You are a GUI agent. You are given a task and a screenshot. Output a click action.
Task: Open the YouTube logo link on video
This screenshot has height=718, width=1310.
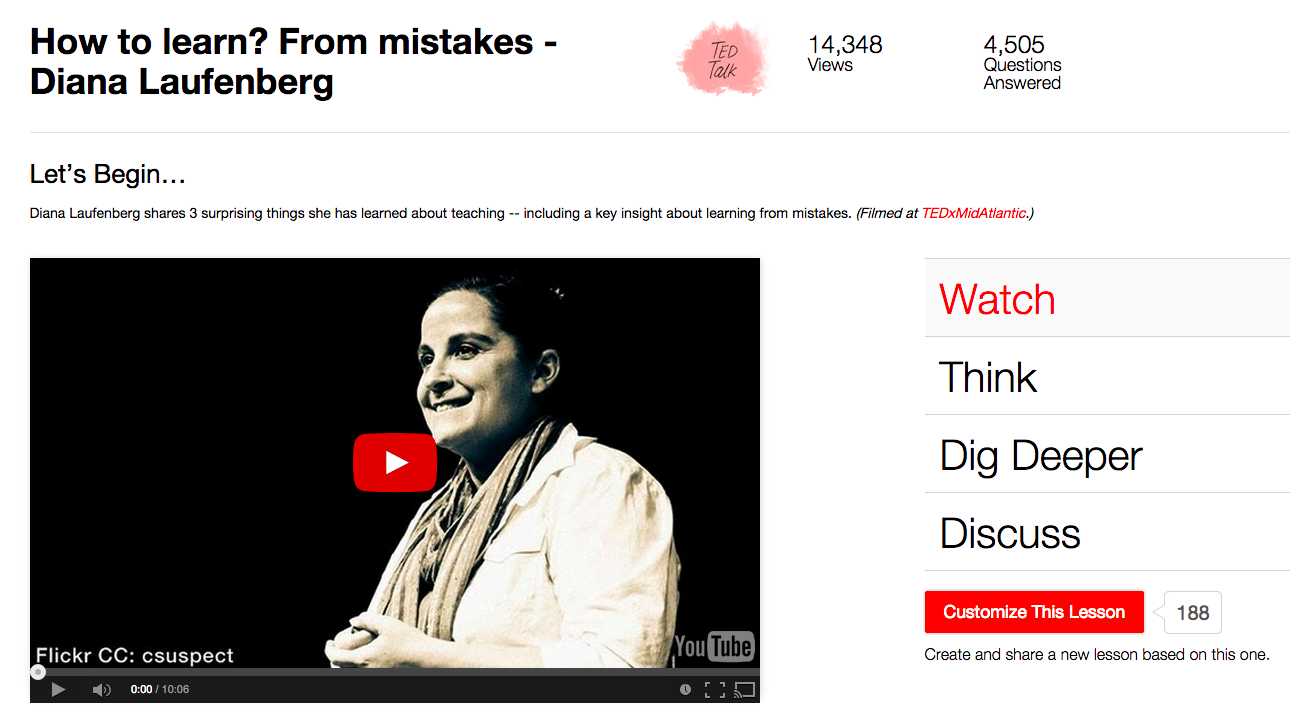pos(714,646)
